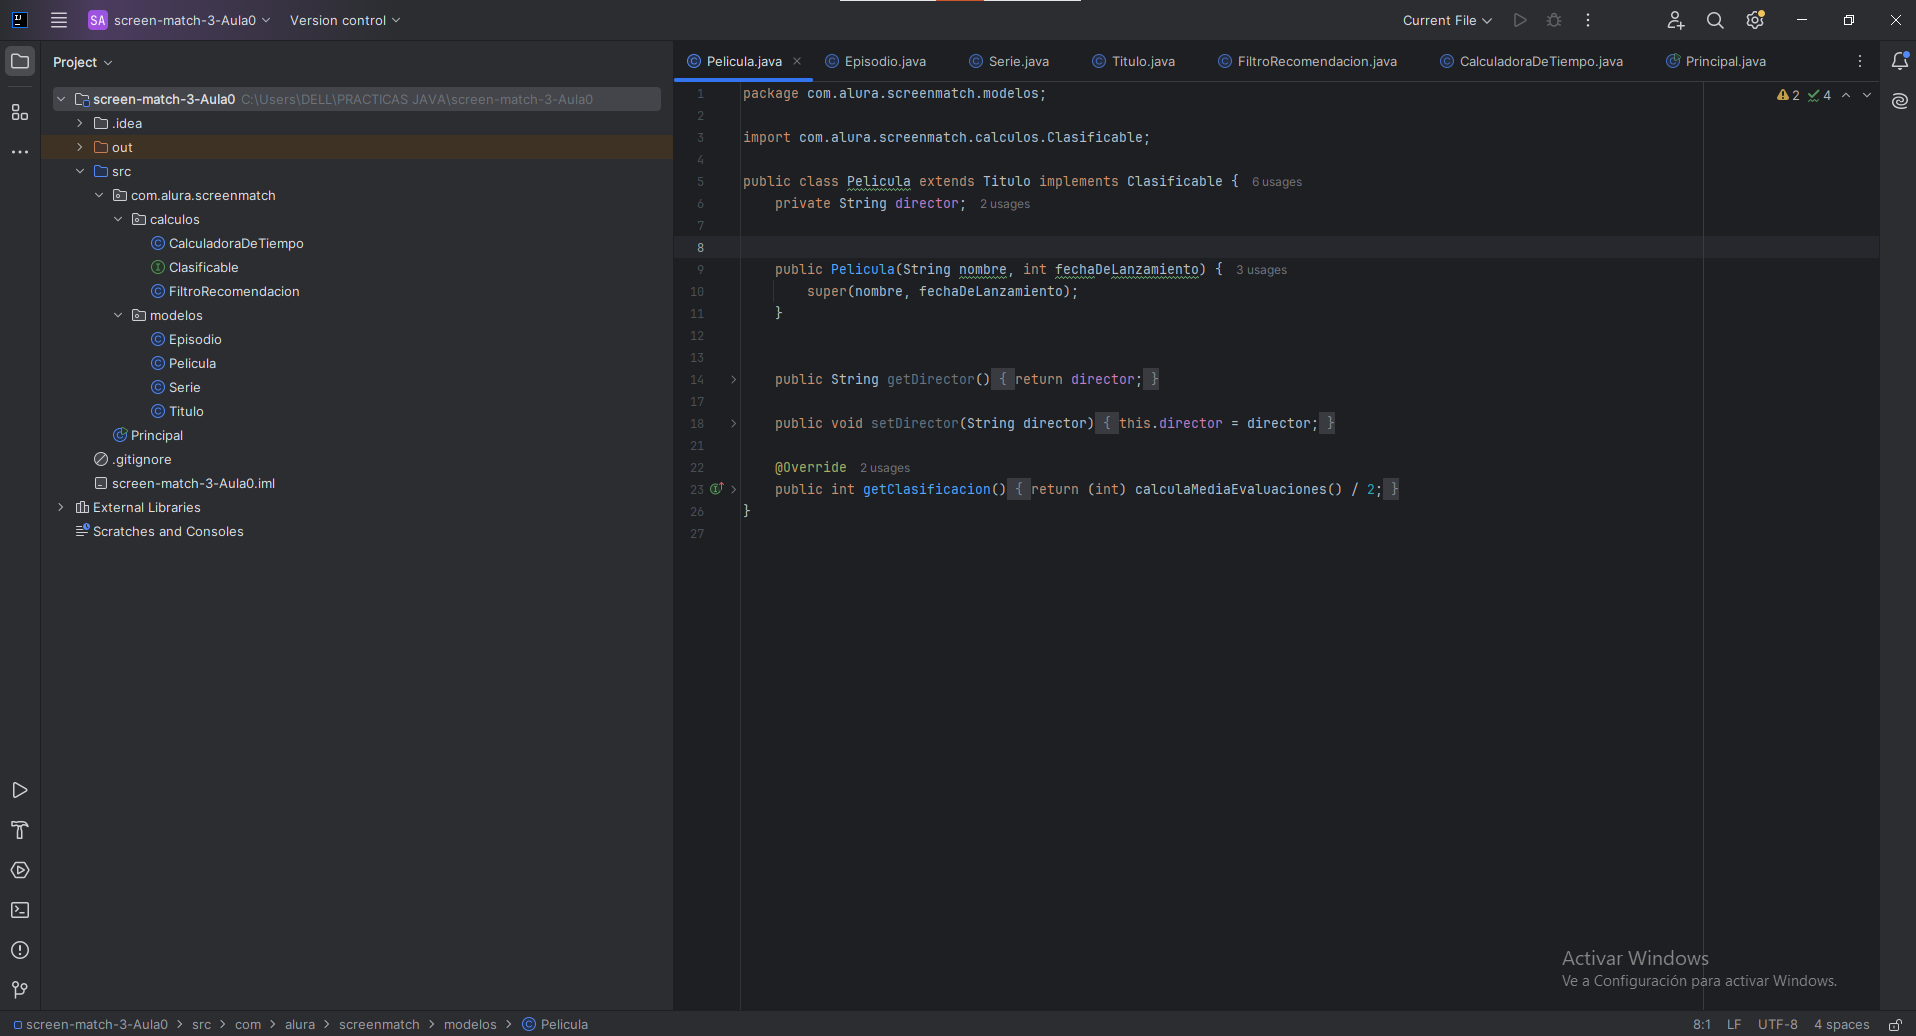
Task: Unfold the setDirector method body
Action: tap(733, 423)
